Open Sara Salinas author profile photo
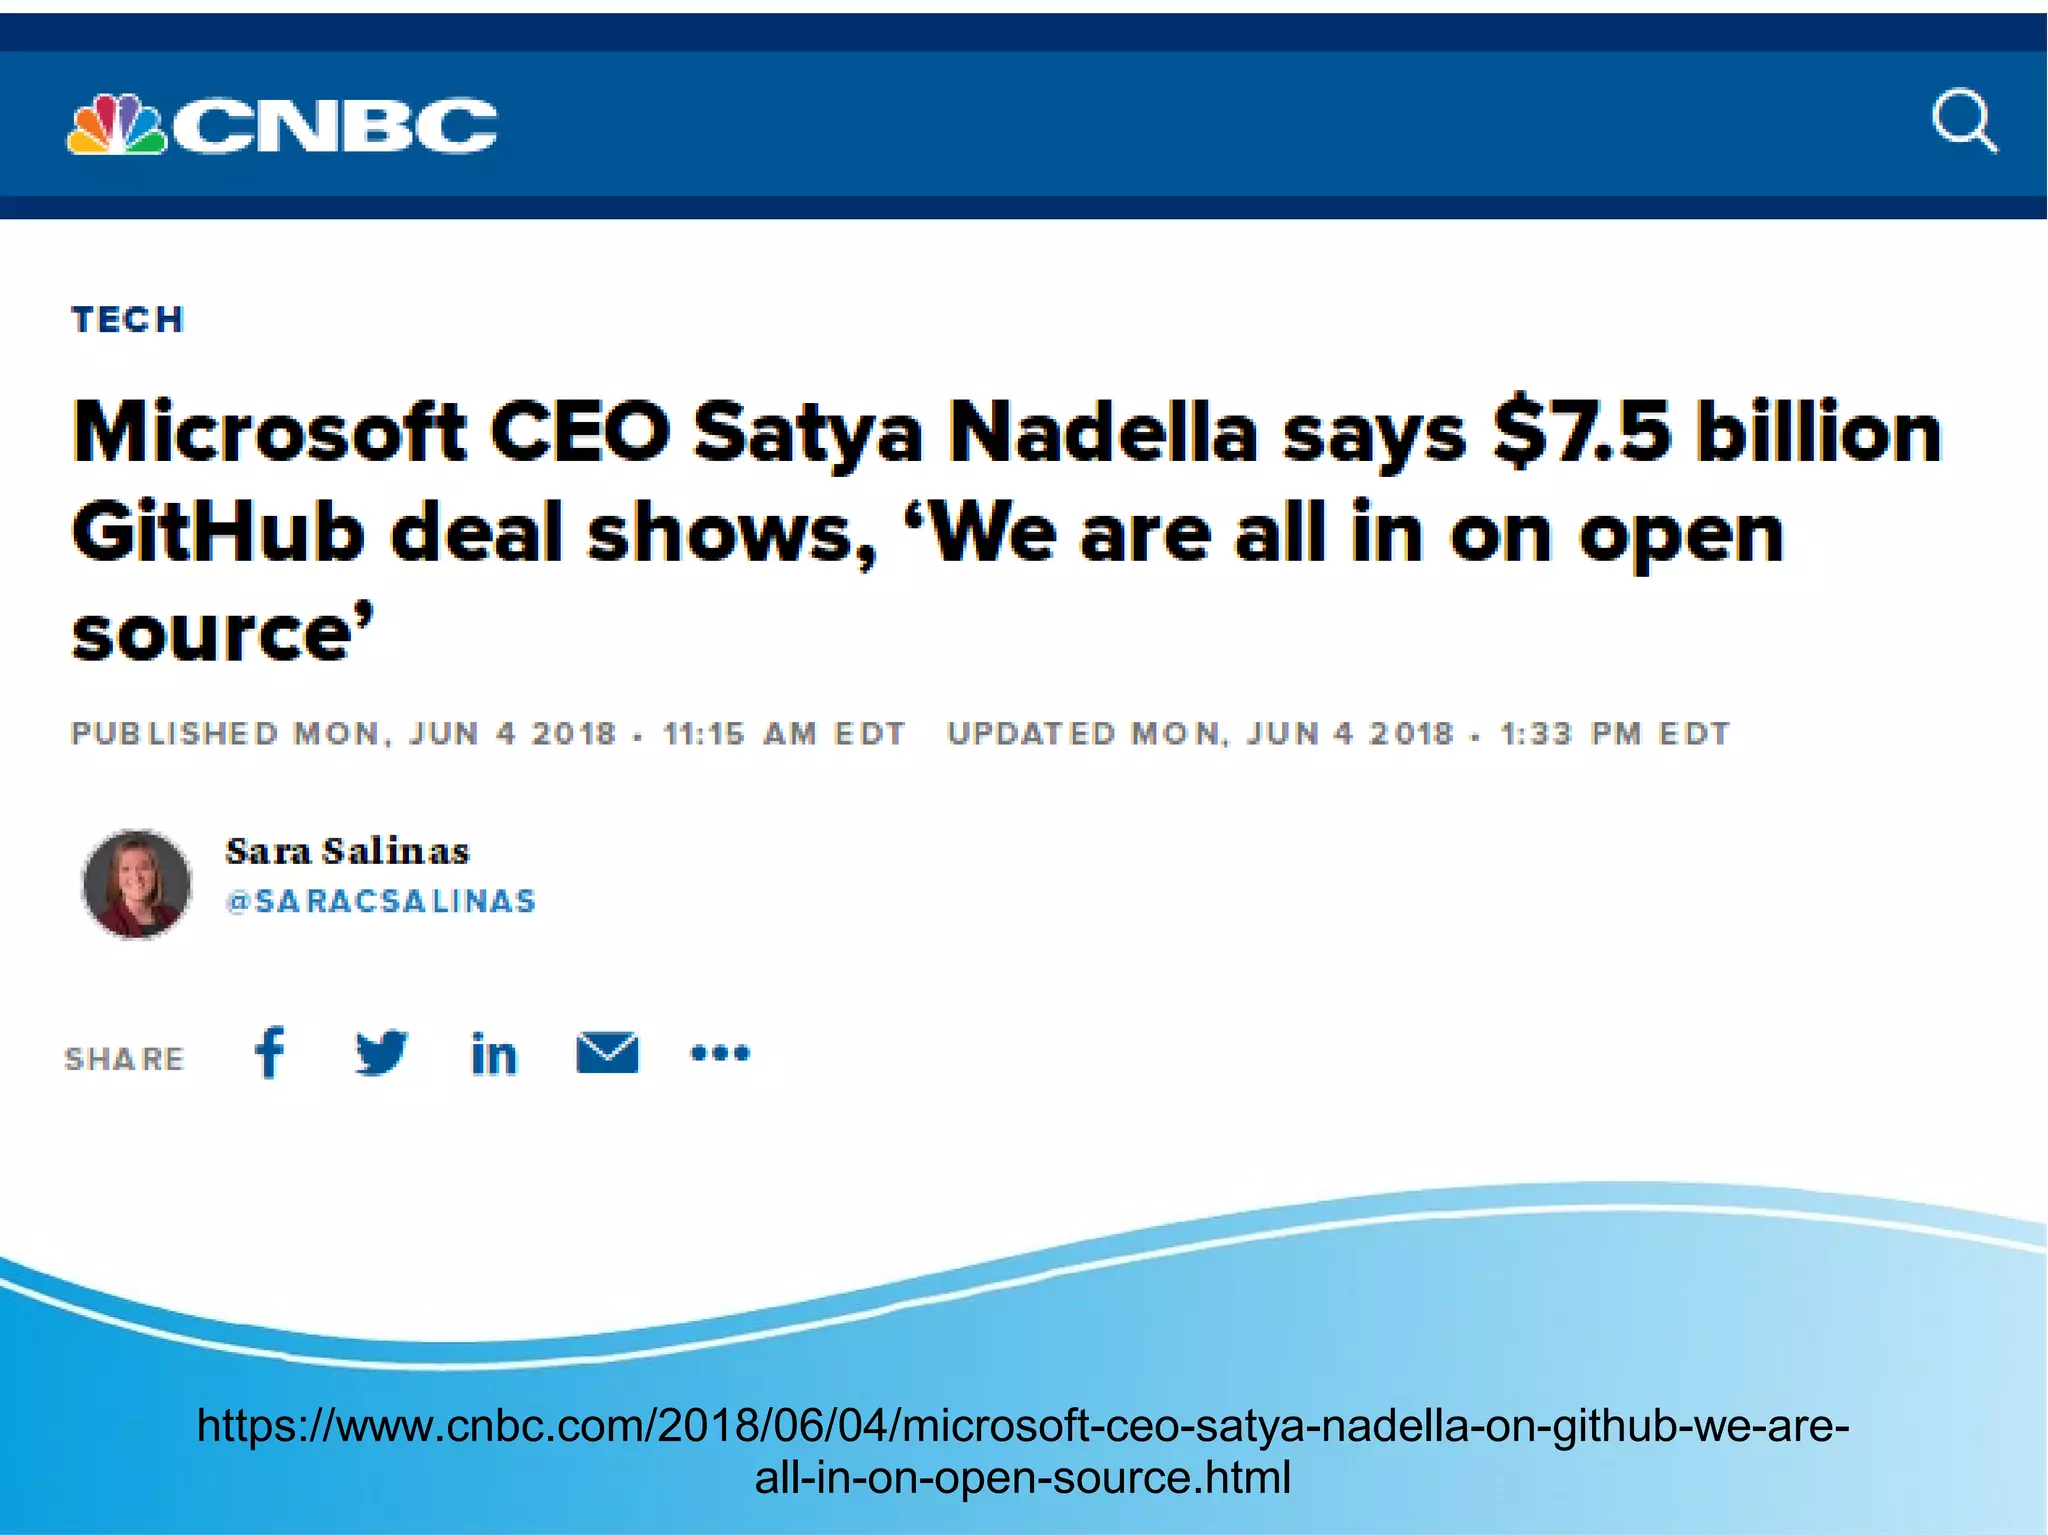 pyautogui.click(x=137, y=884)
